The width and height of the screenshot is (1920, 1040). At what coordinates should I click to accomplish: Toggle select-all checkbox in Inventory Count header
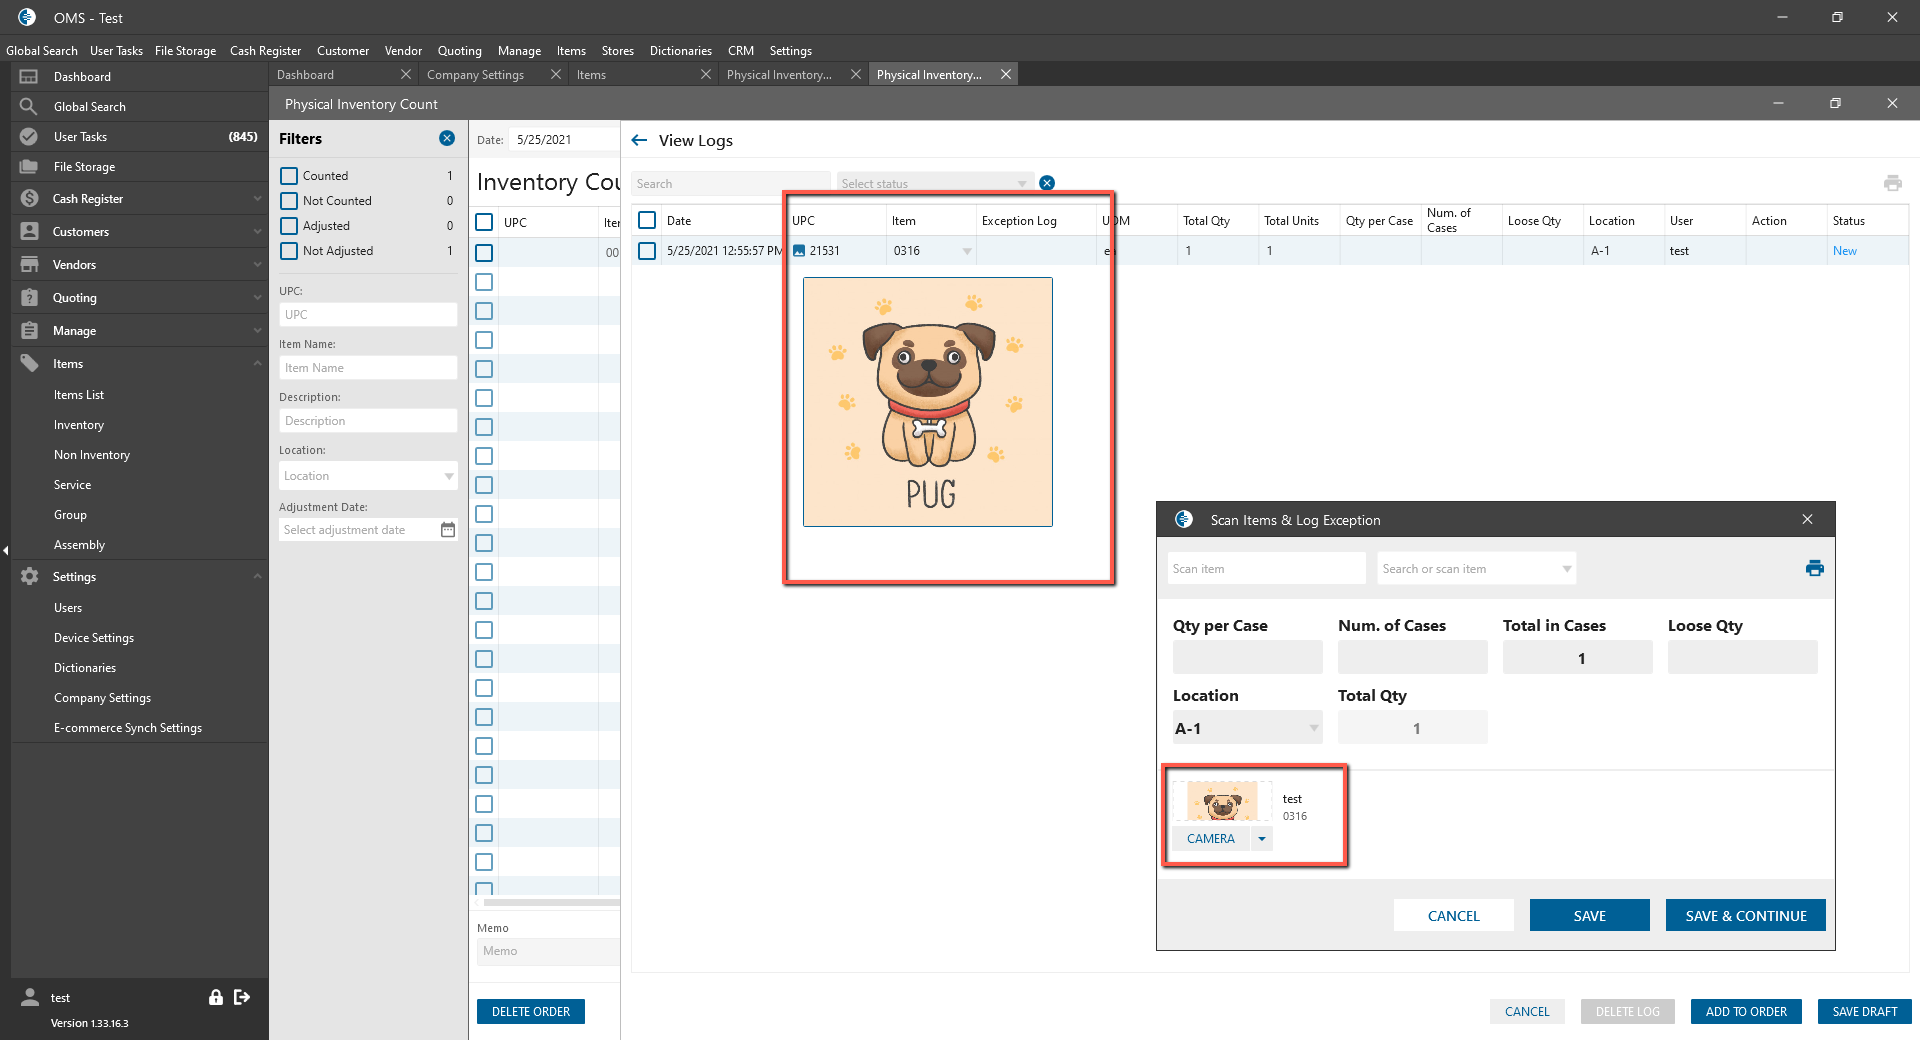click(x=485, y=222)
